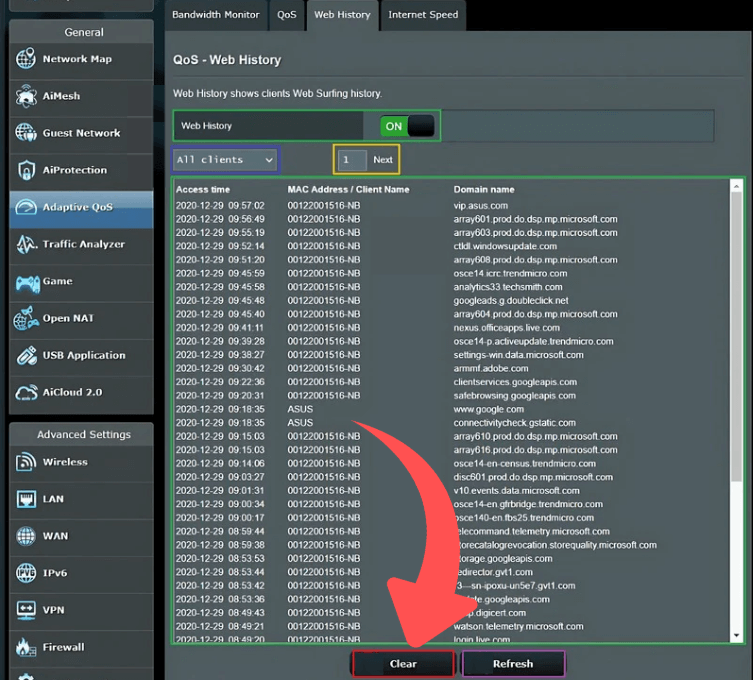This screenshot has height=680, width=753.
Task: Click the Domain name column header
Action: click(x=484, y=189)
